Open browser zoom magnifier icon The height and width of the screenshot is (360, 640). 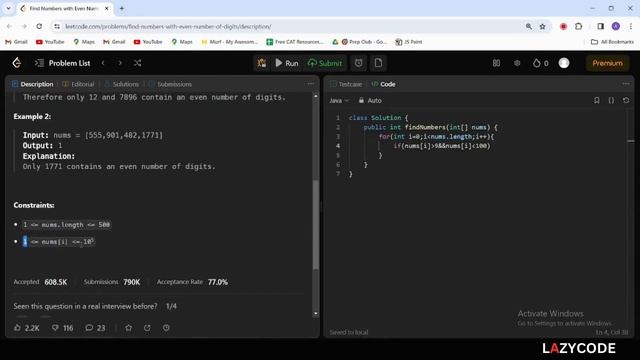(x=529, y=27)
